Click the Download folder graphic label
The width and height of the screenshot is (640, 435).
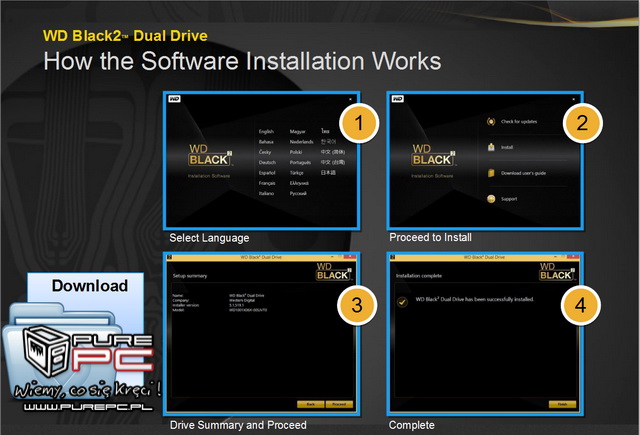(x=90, y=286)
